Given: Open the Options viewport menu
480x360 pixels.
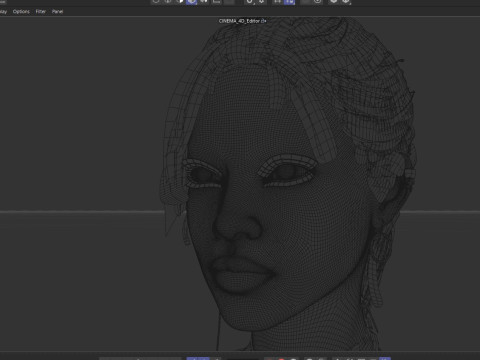Looking at the screenshot, I should point(21,12).
